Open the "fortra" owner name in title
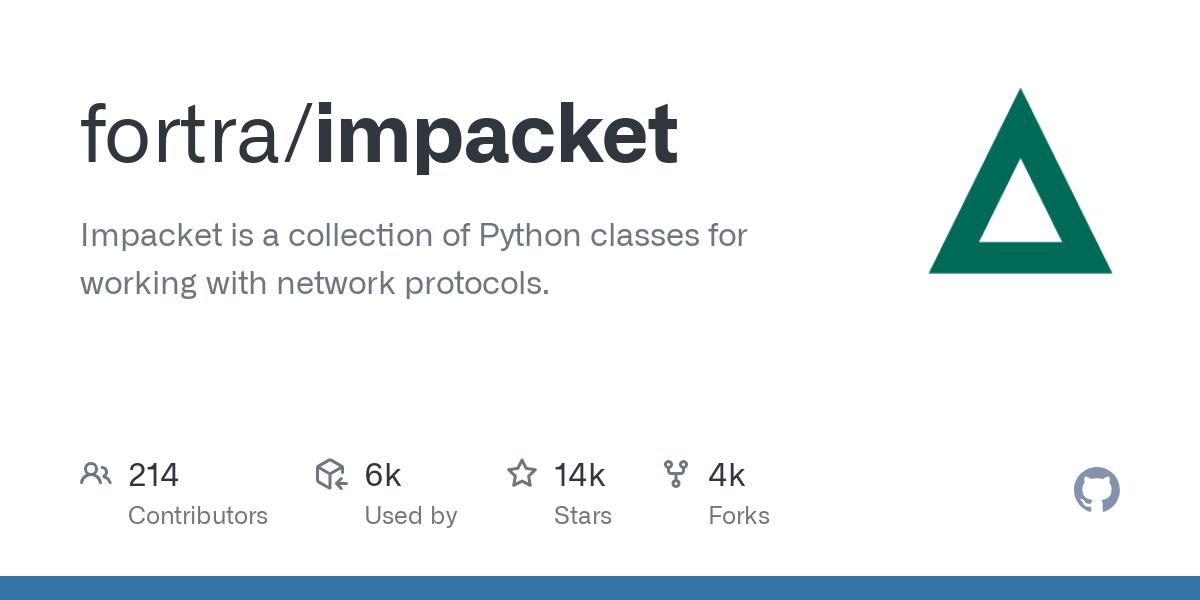 182,135
